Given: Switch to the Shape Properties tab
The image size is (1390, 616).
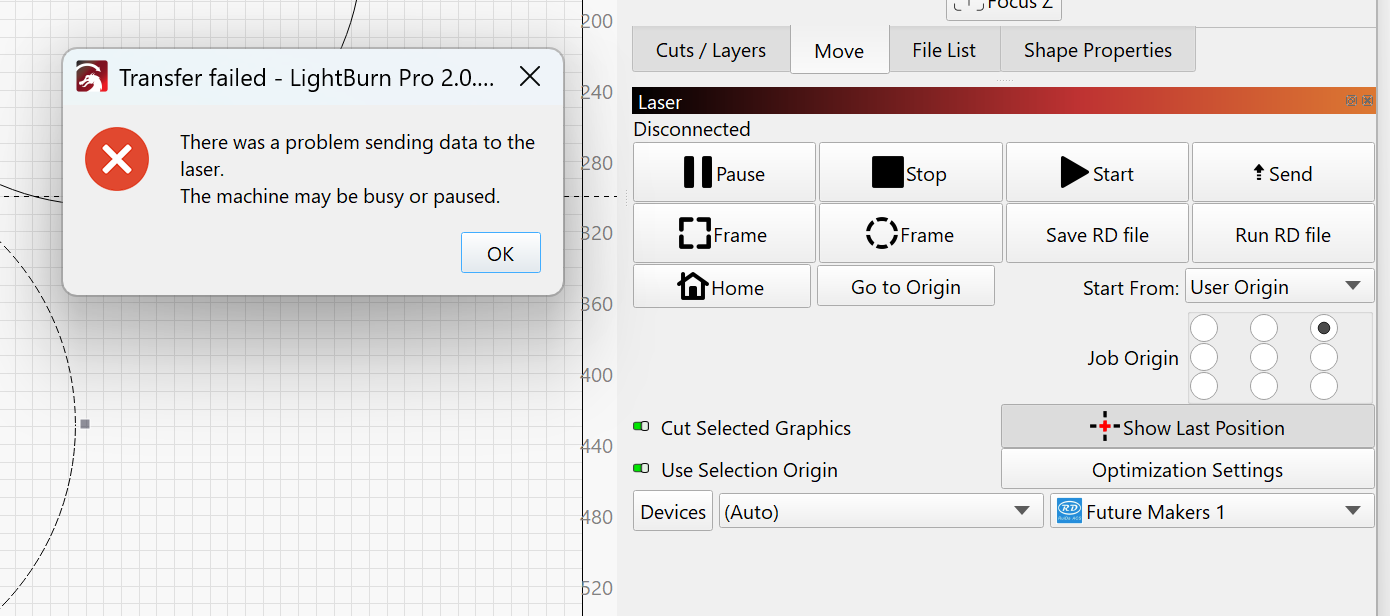Looking at the screenshot, I should 1097,50.
